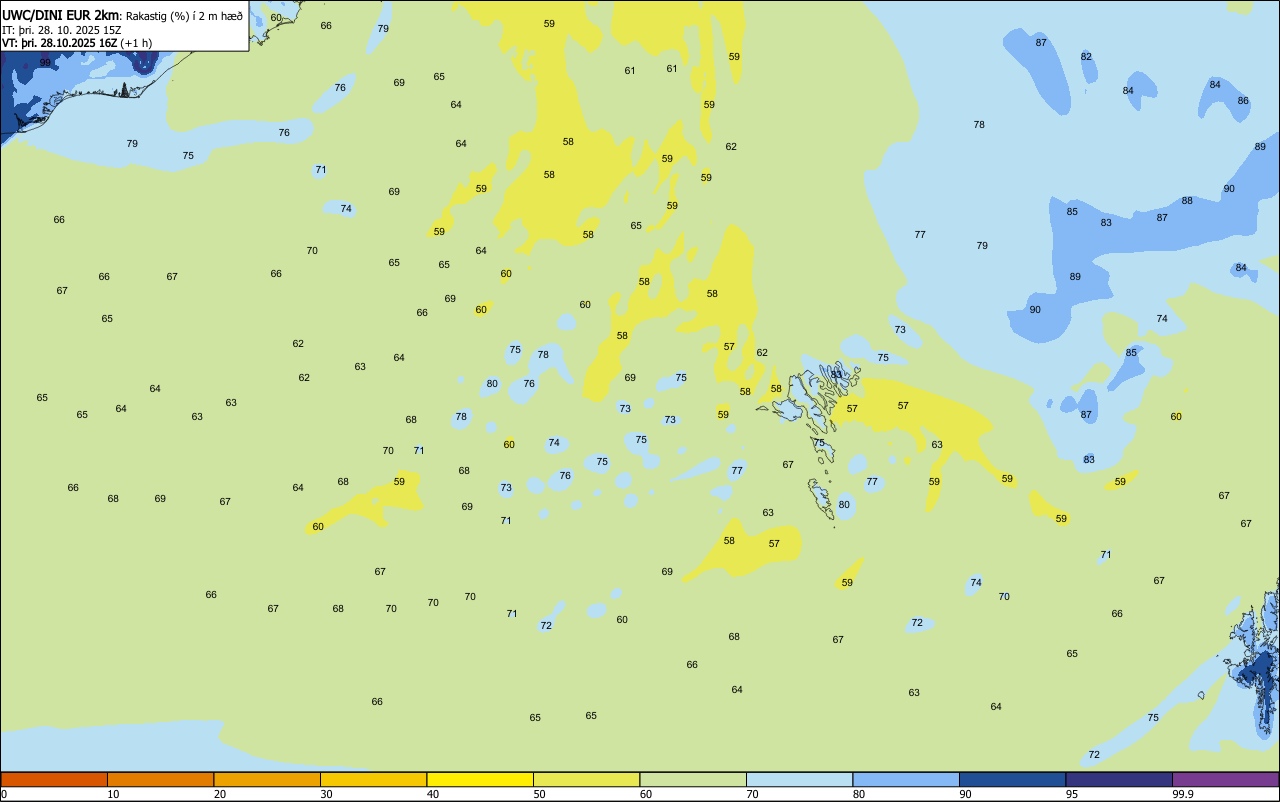Click the 50–60 pale yellow legend swatch
Viewport: 1280px width, 802px height.
coord(586,779)
